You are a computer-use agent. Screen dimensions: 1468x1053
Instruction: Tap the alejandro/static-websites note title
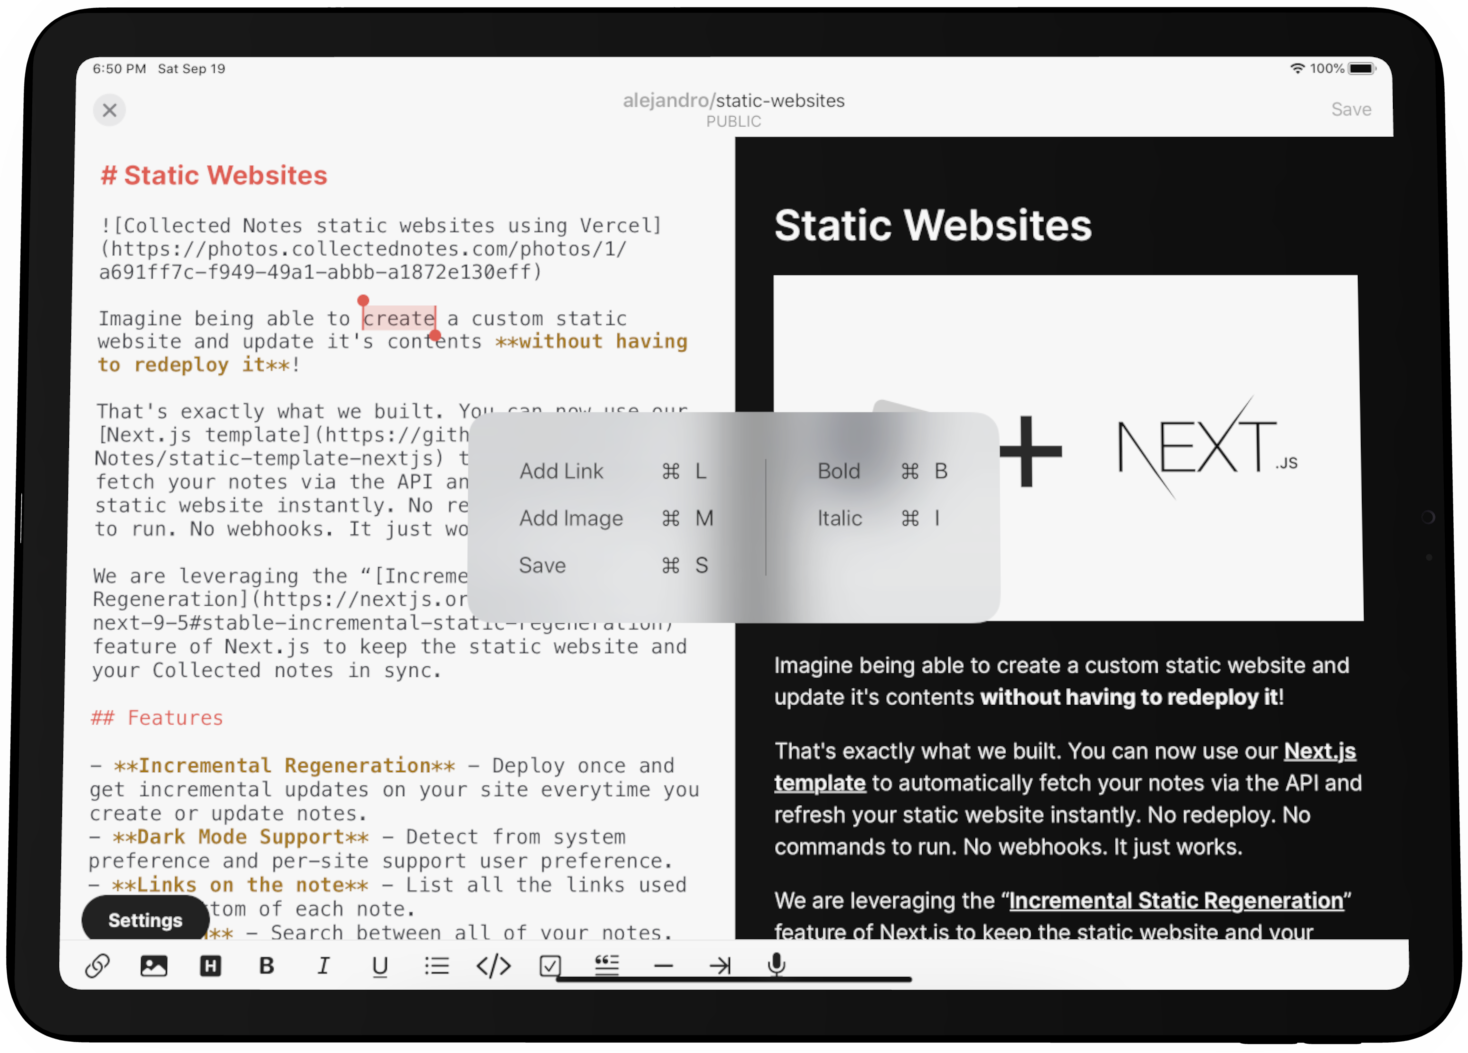[733, 100]
